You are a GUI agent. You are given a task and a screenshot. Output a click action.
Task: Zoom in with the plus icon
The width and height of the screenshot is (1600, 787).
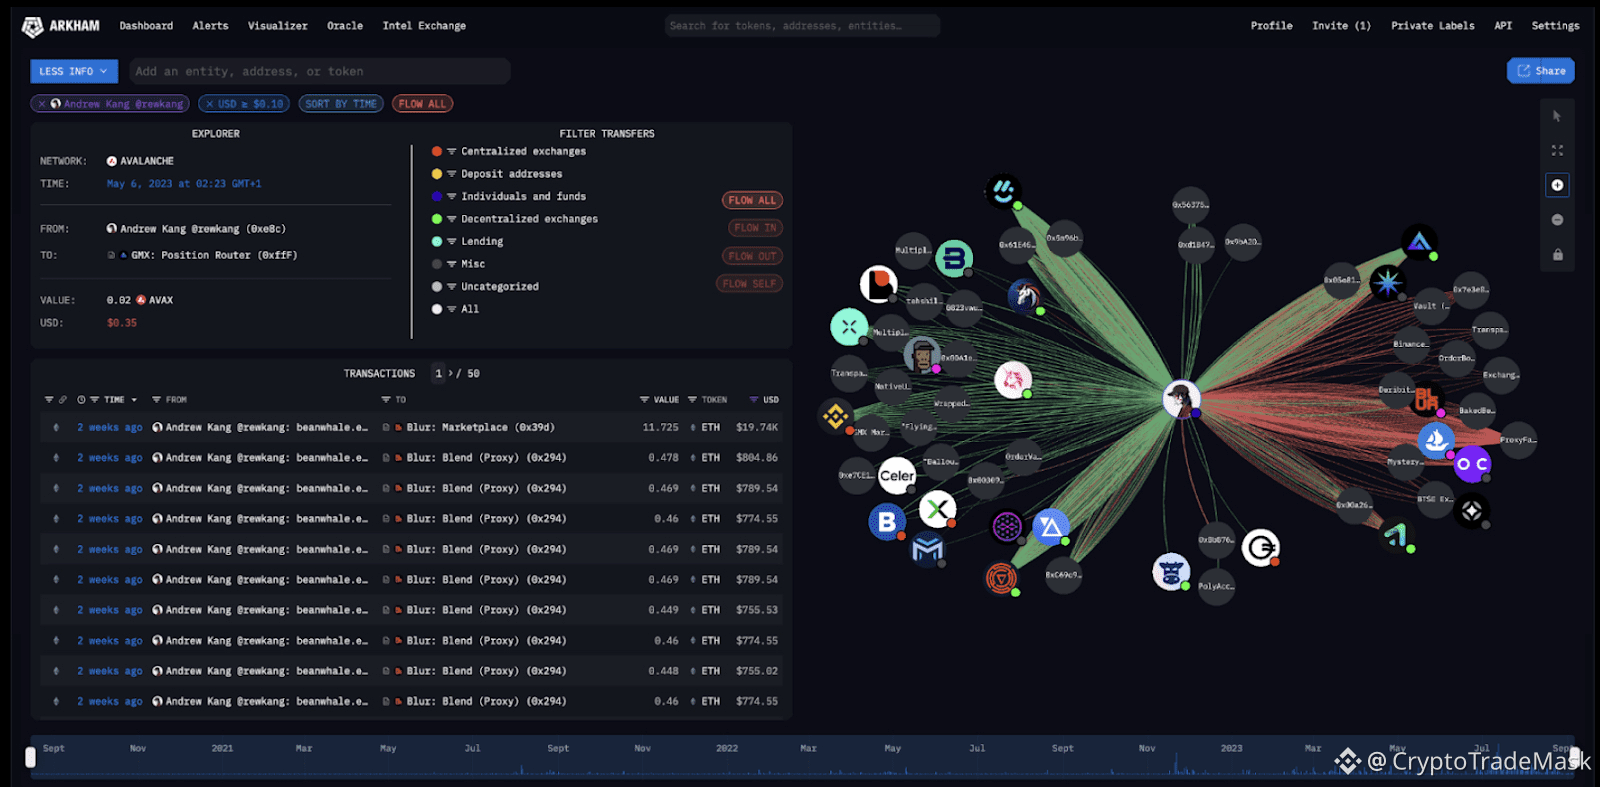(1557, 185)
